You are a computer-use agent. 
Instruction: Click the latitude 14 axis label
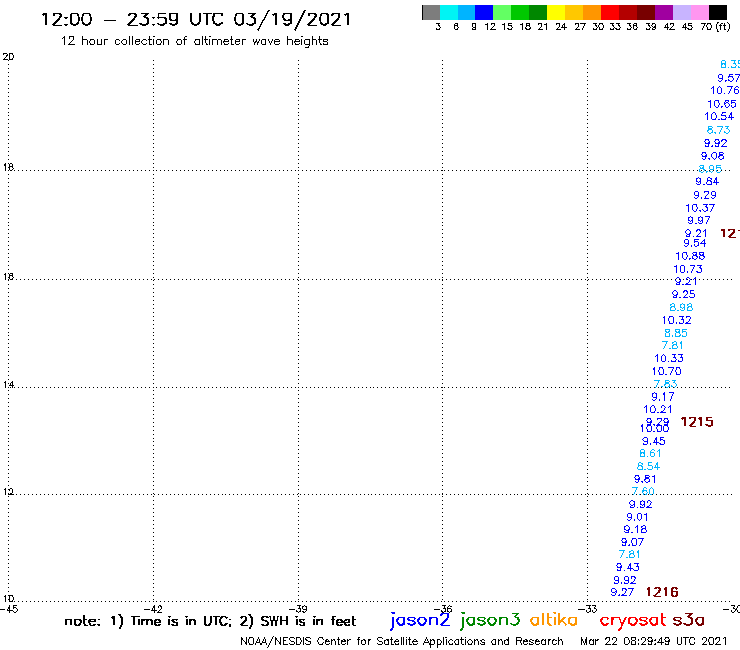pyautogui.click(x=8, y=385)
